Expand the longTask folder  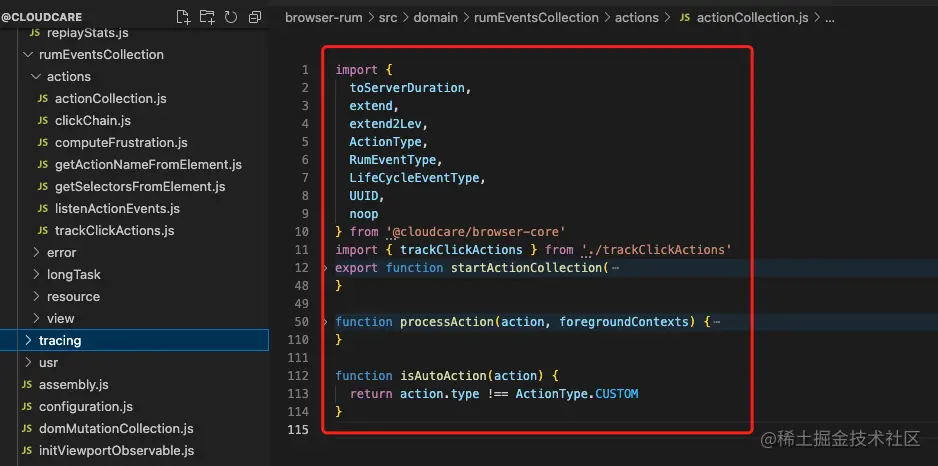pyautogui.click(x=36, y=275)
